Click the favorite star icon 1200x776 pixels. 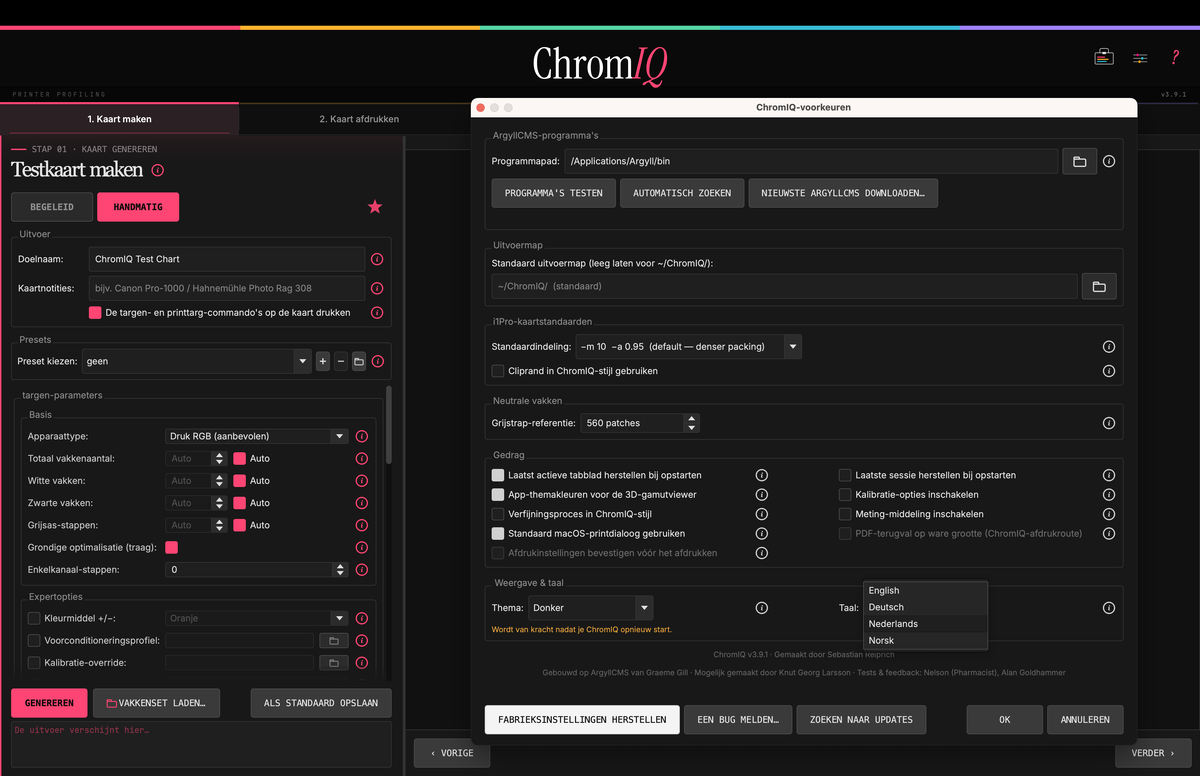click(x=375, y=206)
